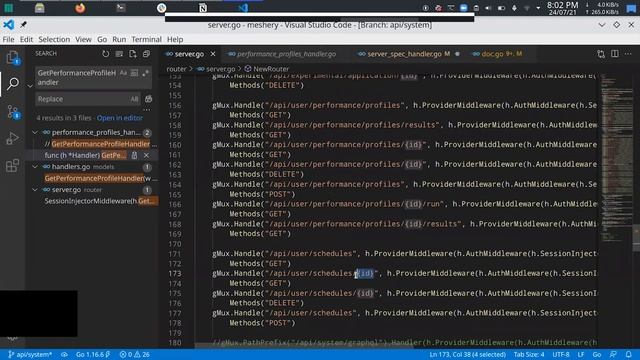640x360 pixels.
Task: Open the Extensions view
Action: [x=13, y=165]
